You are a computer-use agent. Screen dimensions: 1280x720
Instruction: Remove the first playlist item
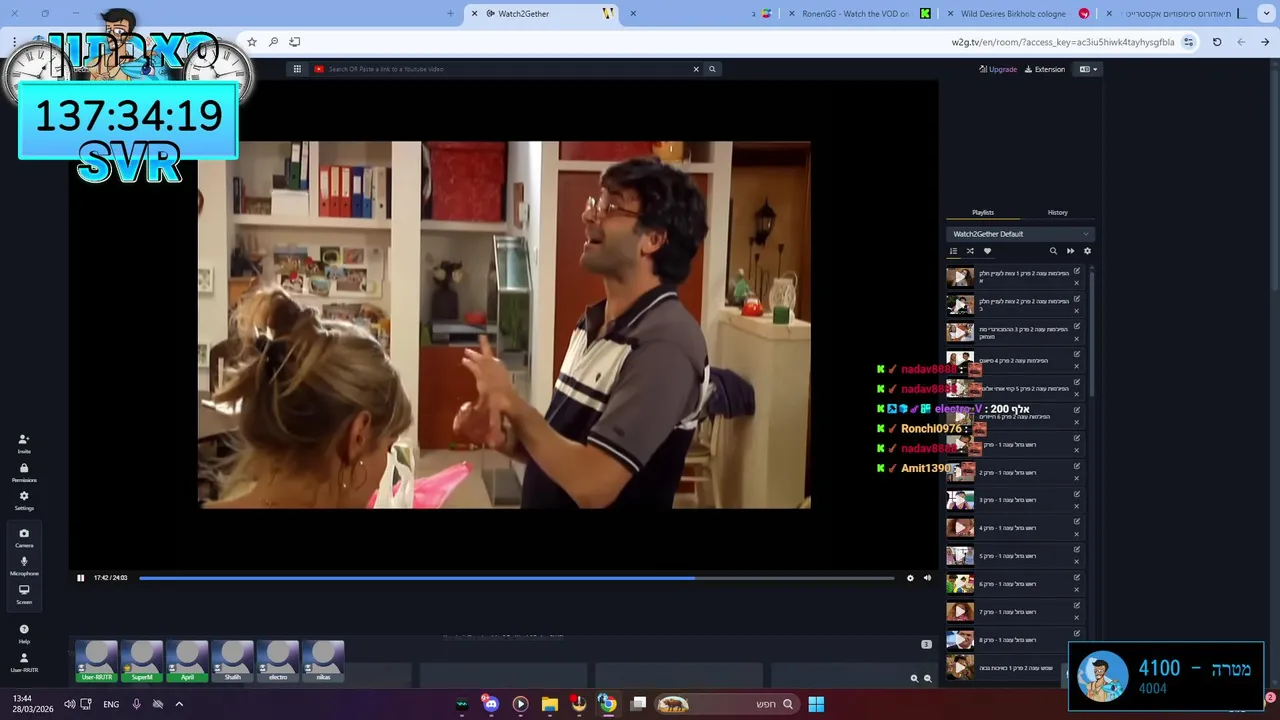pos(1077,283)
